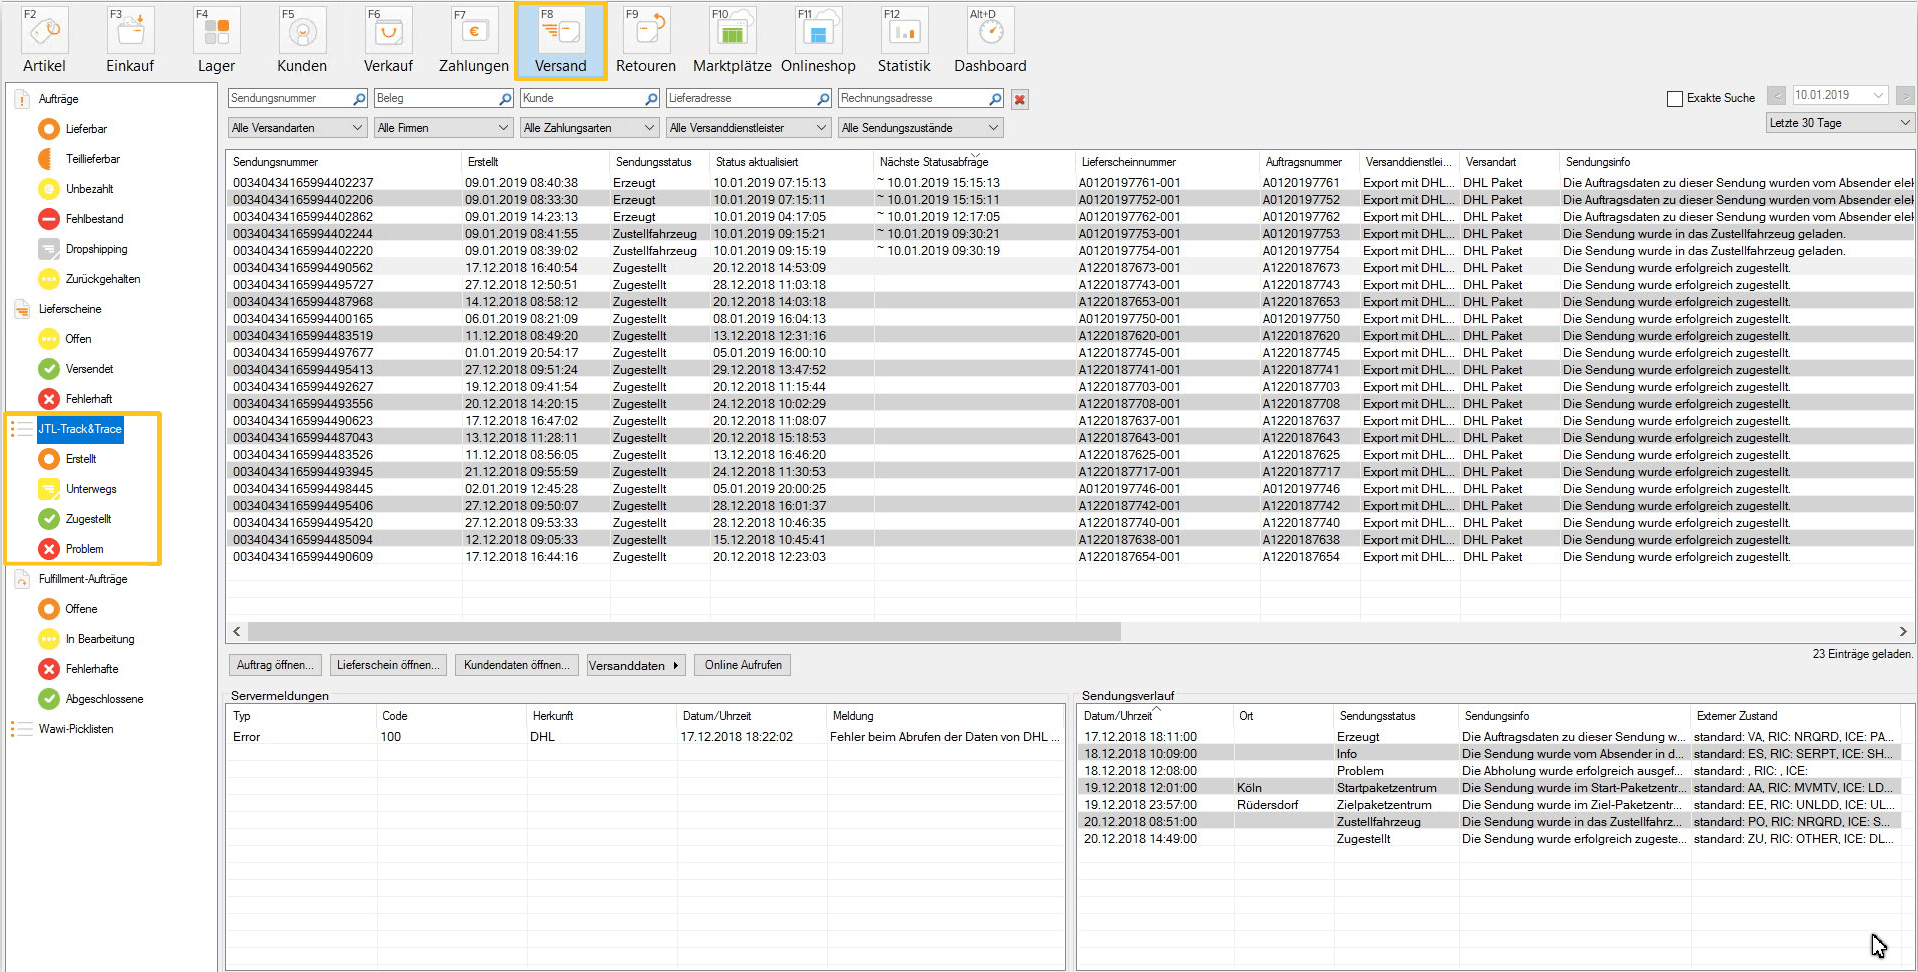Expand the Alle Versandarten dropdown

[x=297, y=128]
